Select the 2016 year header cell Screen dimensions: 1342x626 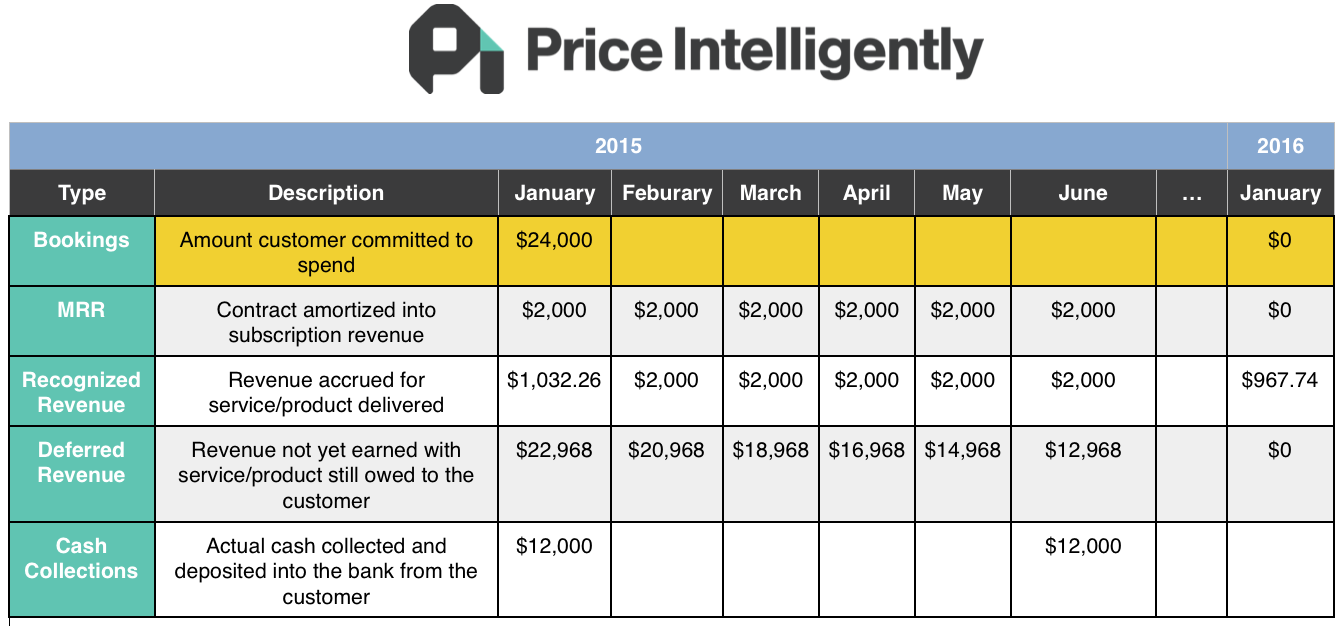(1280, 146)
